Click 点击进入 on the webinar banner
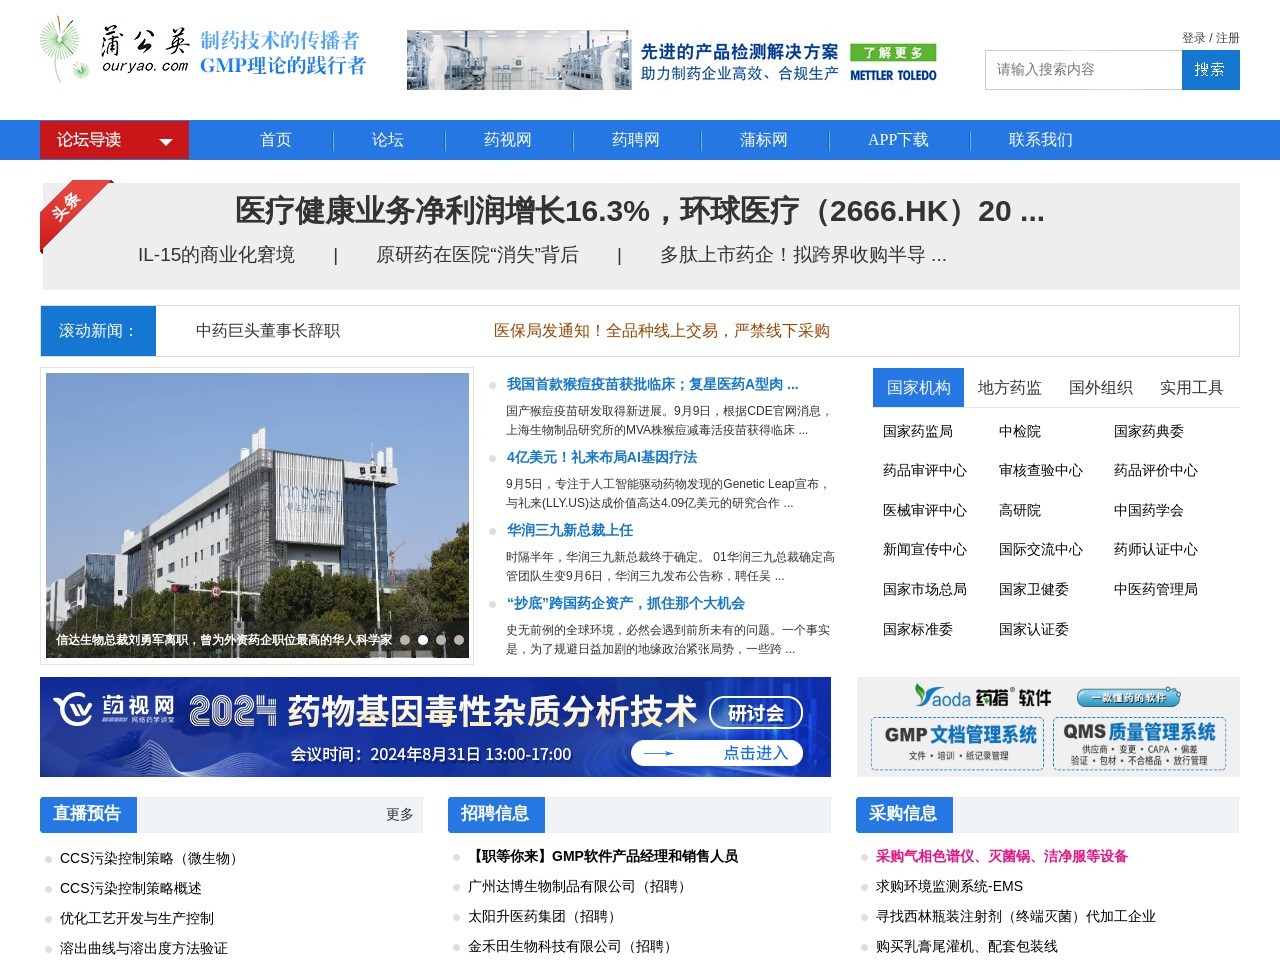The image size is (1280, 960). coord(756,753)
